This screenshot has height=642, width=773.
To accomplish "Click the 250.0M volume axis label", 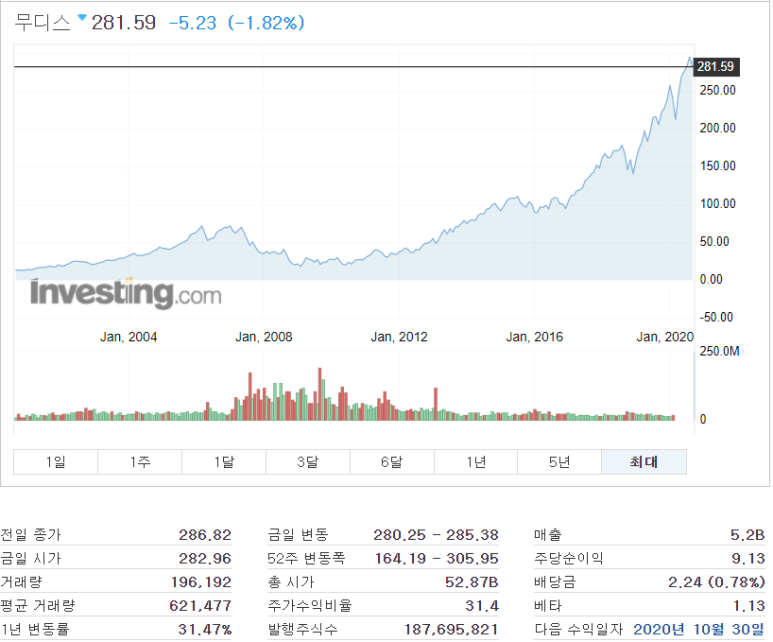I will (x=719, y=351).
